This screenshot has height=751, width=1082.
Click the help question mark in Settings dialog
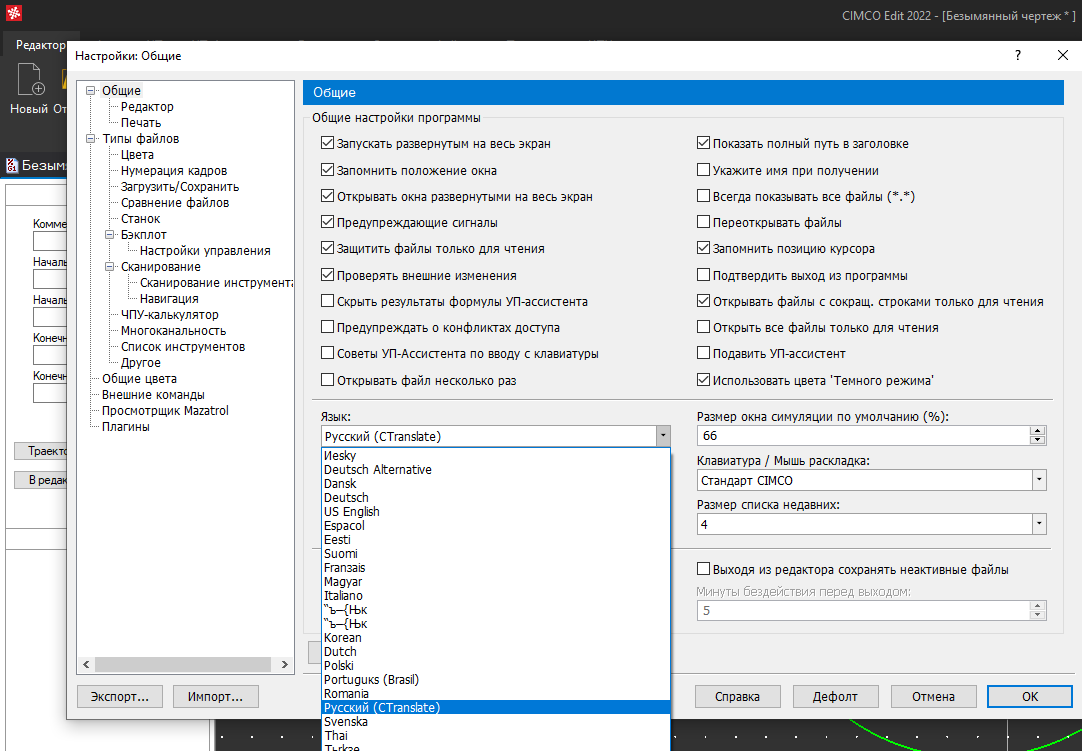[x=1018, y=55]
